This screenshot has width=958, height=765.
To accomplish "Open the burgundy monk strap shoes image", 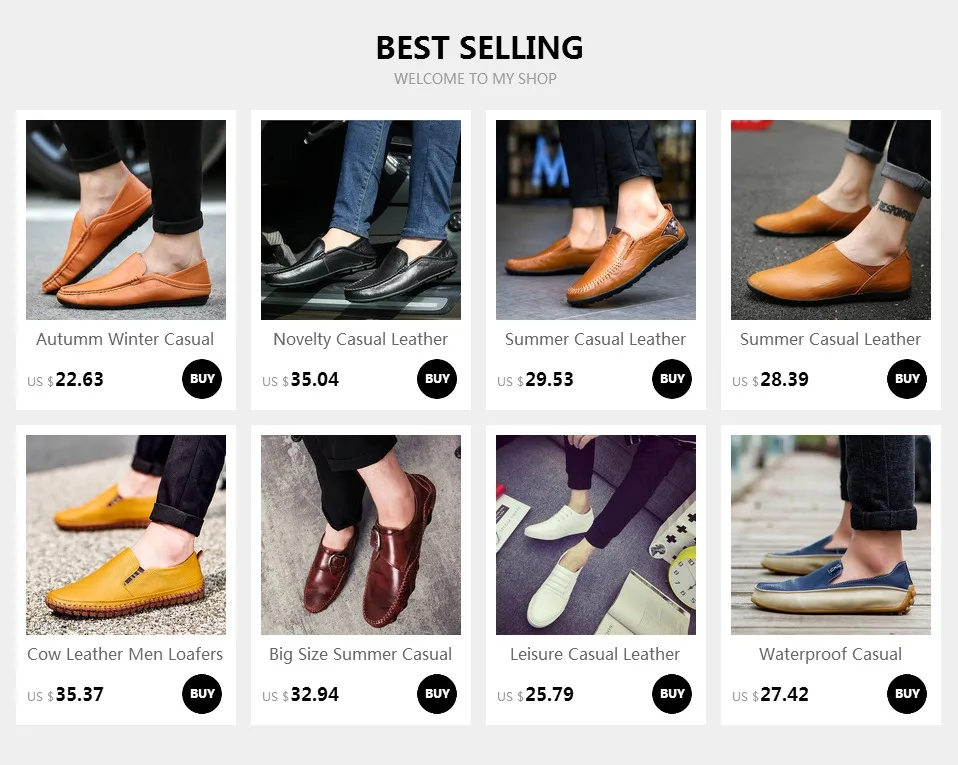I will 361,535.
